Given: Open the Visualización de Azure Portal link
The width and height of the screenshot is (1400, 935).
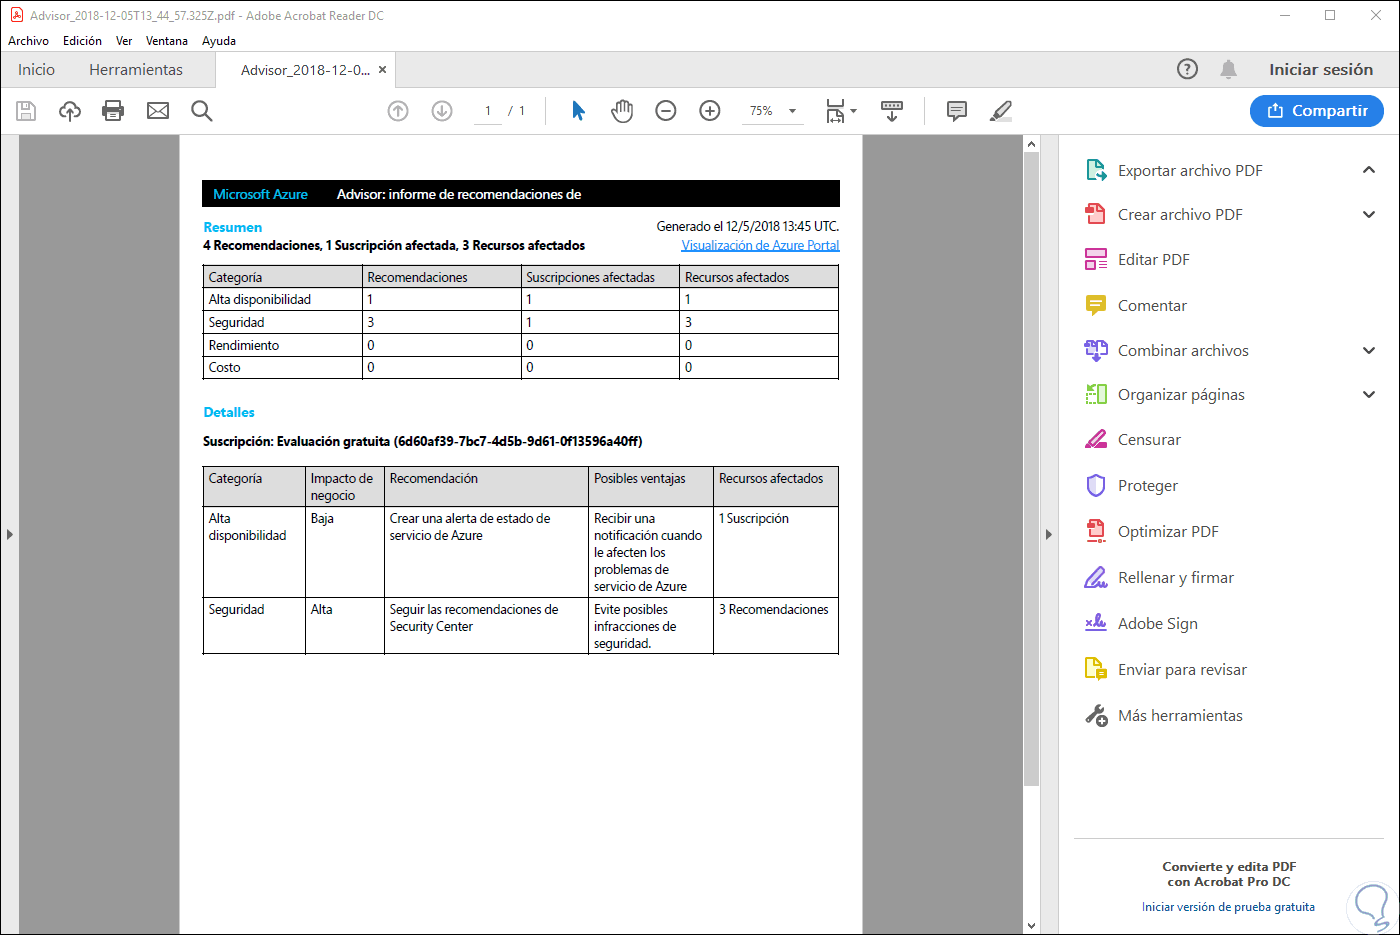Looking at the screenshot, I should point(760,245).
